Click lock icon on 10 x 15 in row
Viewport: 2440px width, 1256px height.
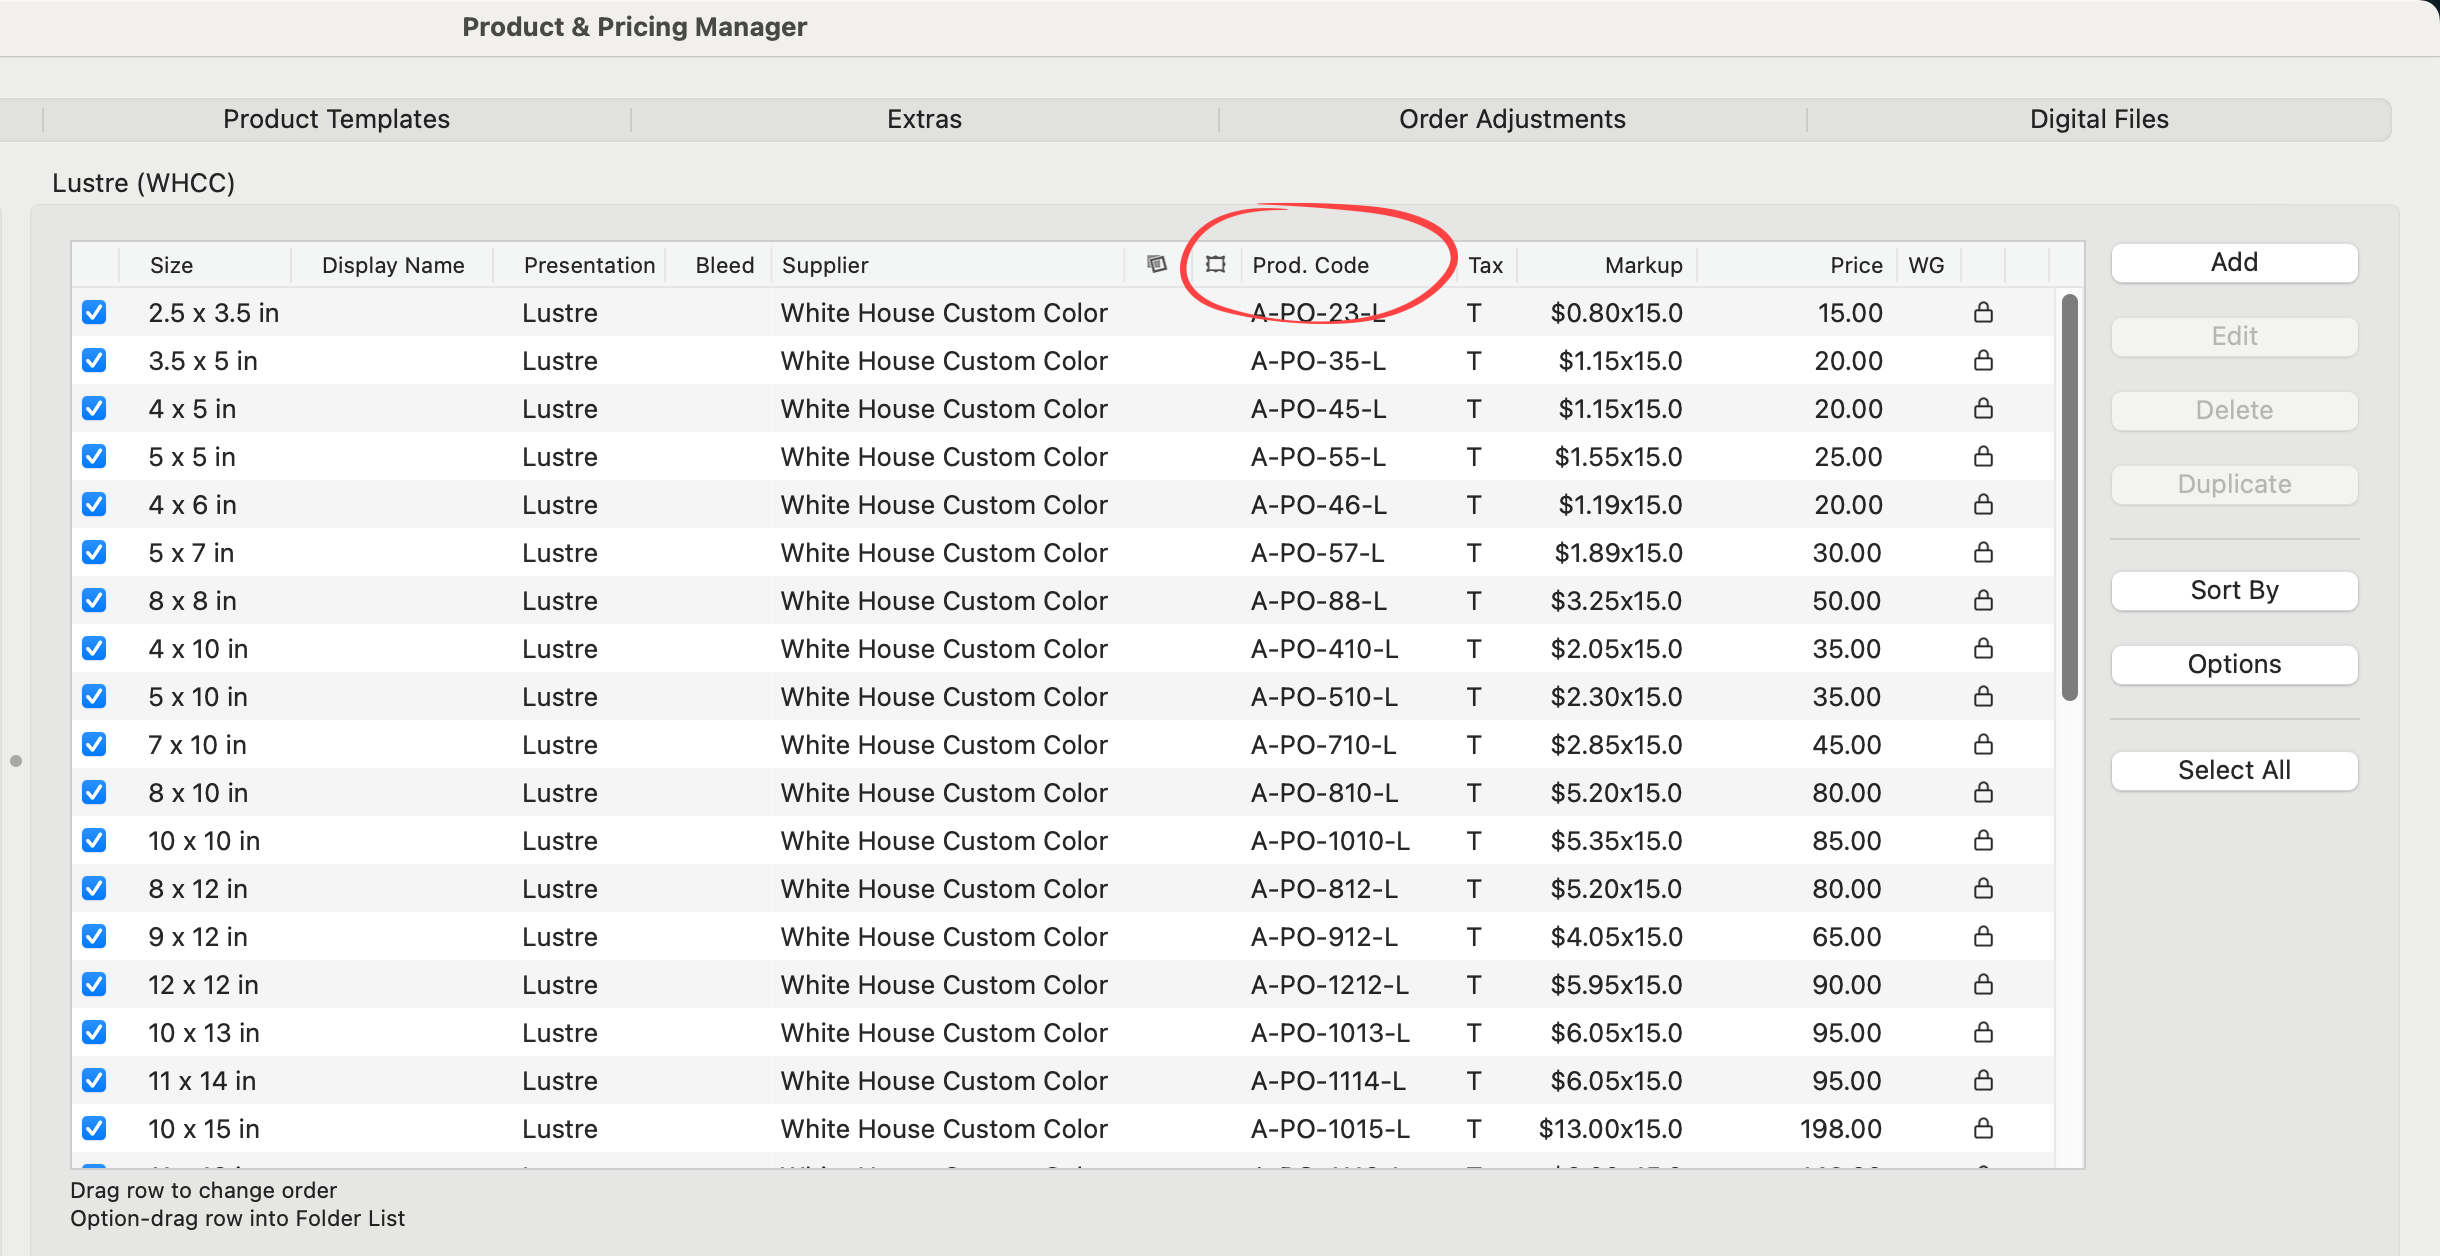pyautogui.click(x=1983, y=1129)
